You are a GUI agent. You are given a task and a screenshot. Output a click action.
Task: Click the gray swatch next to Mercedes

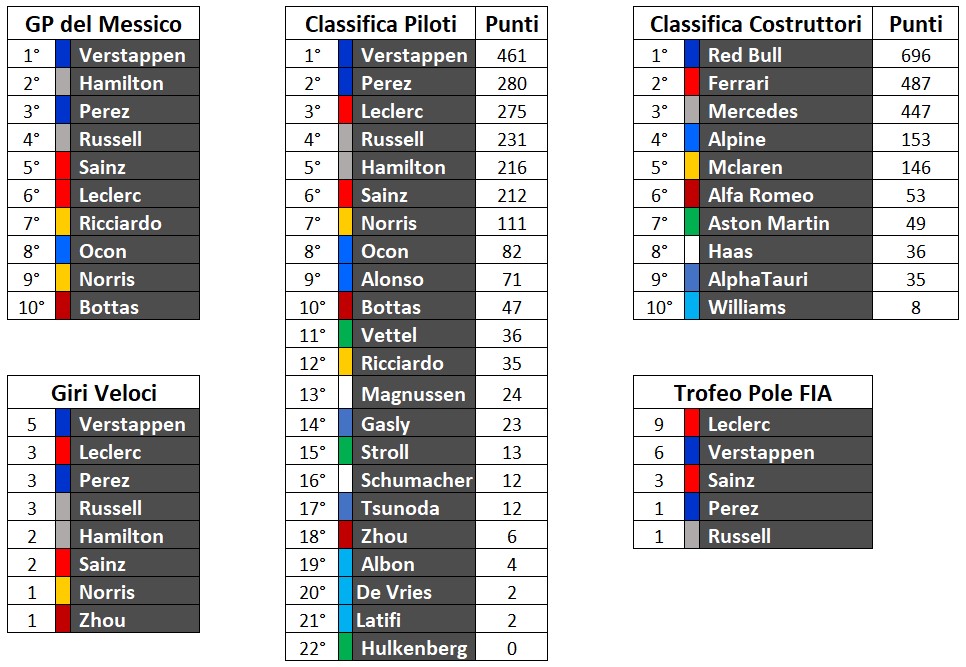coord(691,111)
